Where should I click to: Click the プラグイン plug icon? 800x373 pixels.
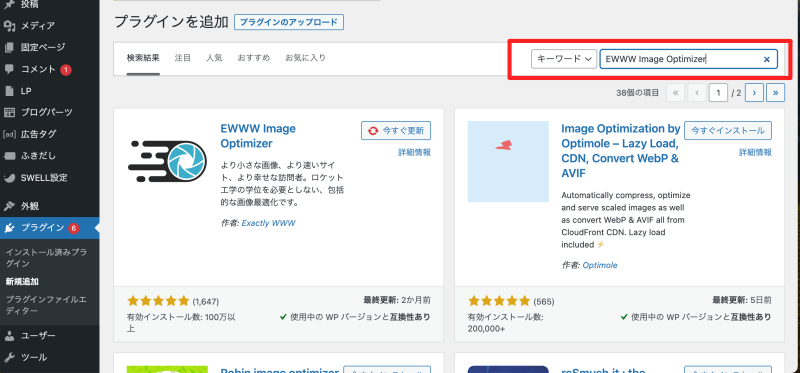pos(9,228)
